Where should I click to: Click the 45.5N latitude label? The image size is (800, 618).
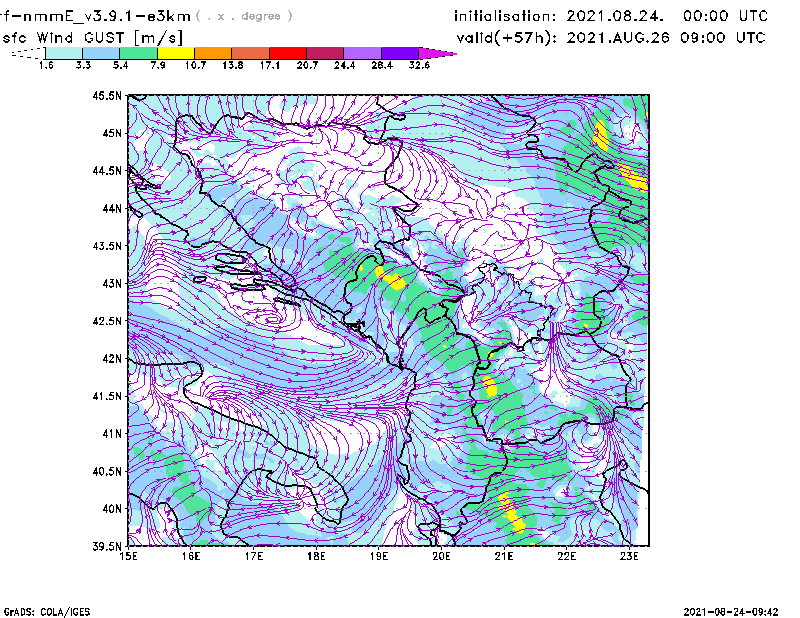pos(107,96)
